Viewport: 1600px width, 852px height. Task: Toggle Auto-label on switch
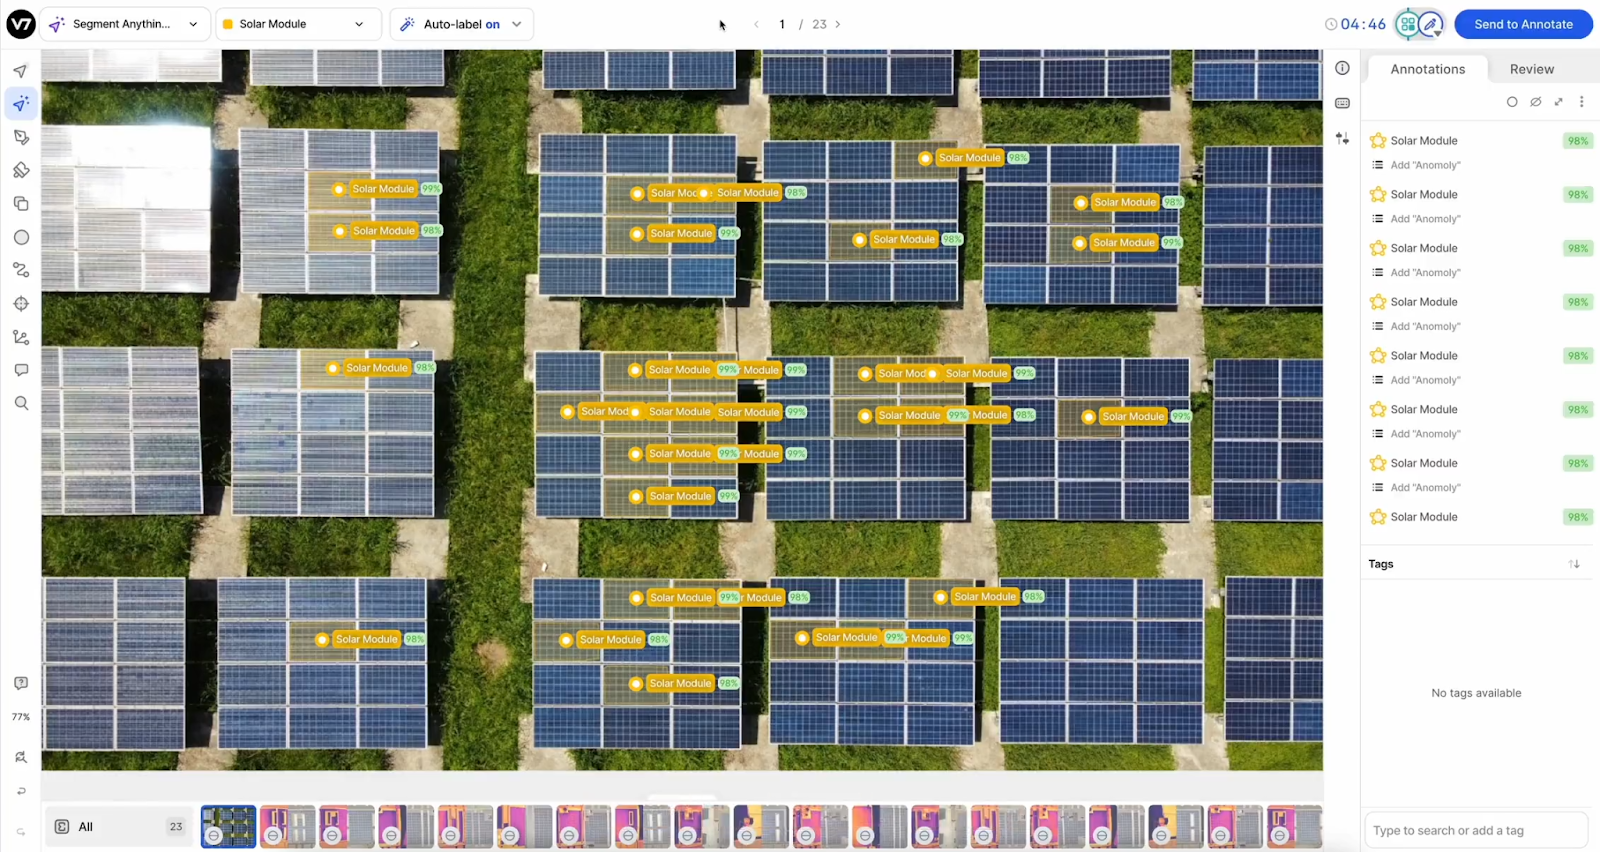[x=461, y=24]
